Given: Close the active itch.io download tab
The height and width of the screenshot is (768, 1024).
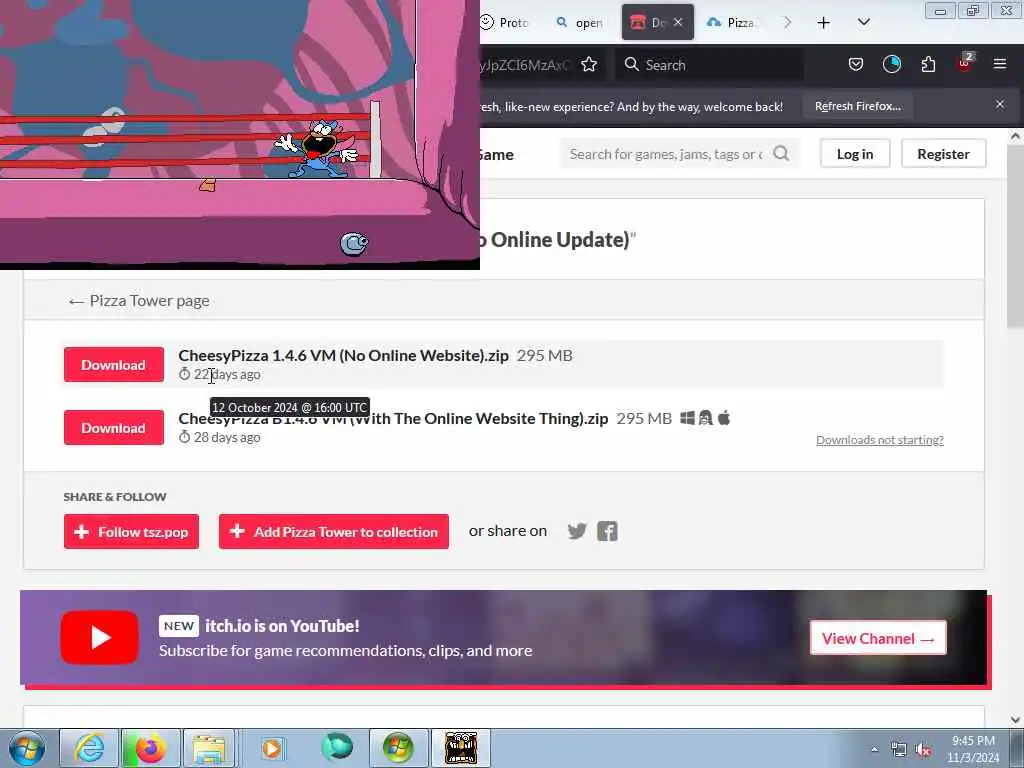Looking at the screenshot, I should 678,22.
